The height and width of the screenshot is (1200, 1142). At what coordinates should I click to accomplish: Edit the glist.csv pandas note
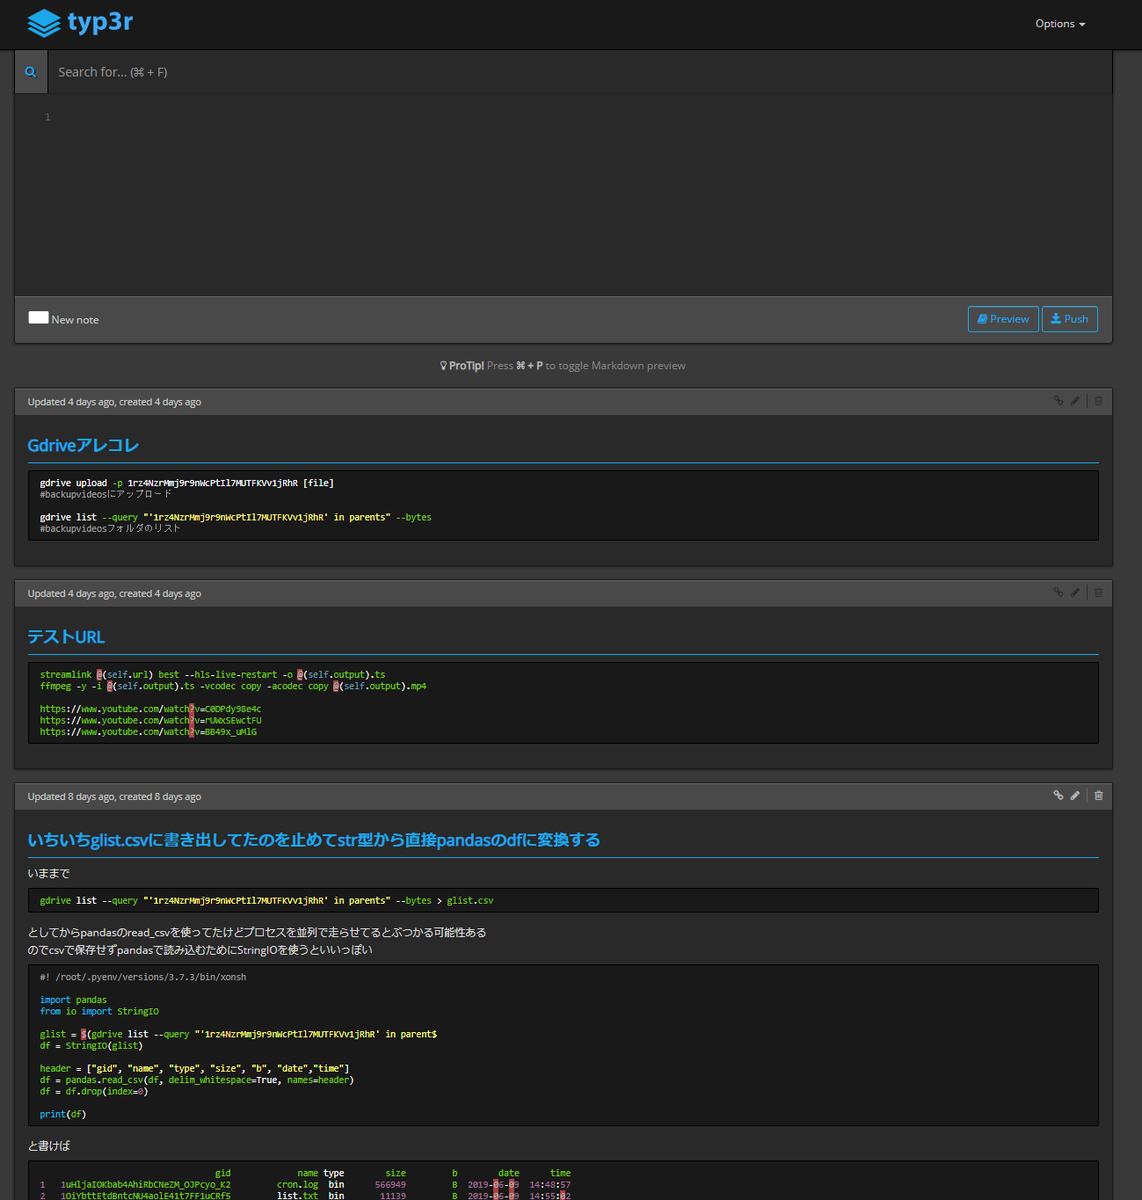click(1075, 796)
